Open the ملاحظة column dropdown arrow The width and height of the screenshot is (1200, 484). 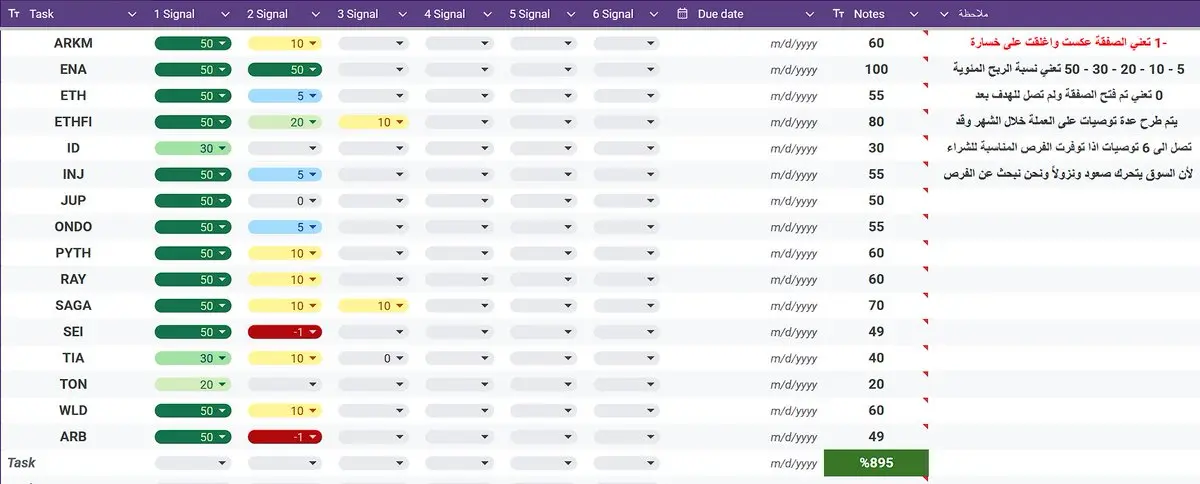(946, 14)
